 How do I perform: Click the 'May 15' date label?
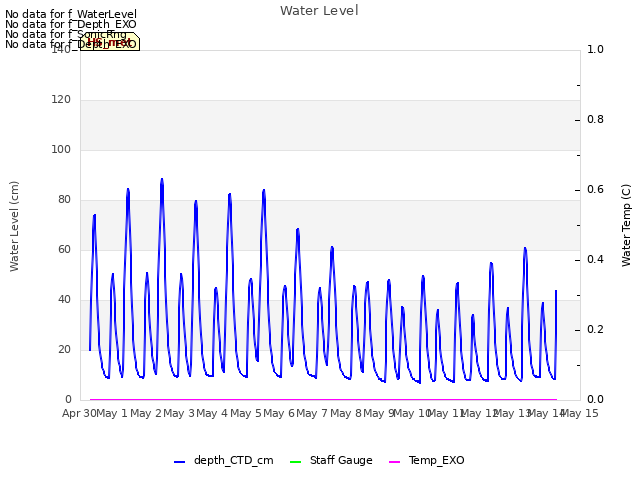580,413
